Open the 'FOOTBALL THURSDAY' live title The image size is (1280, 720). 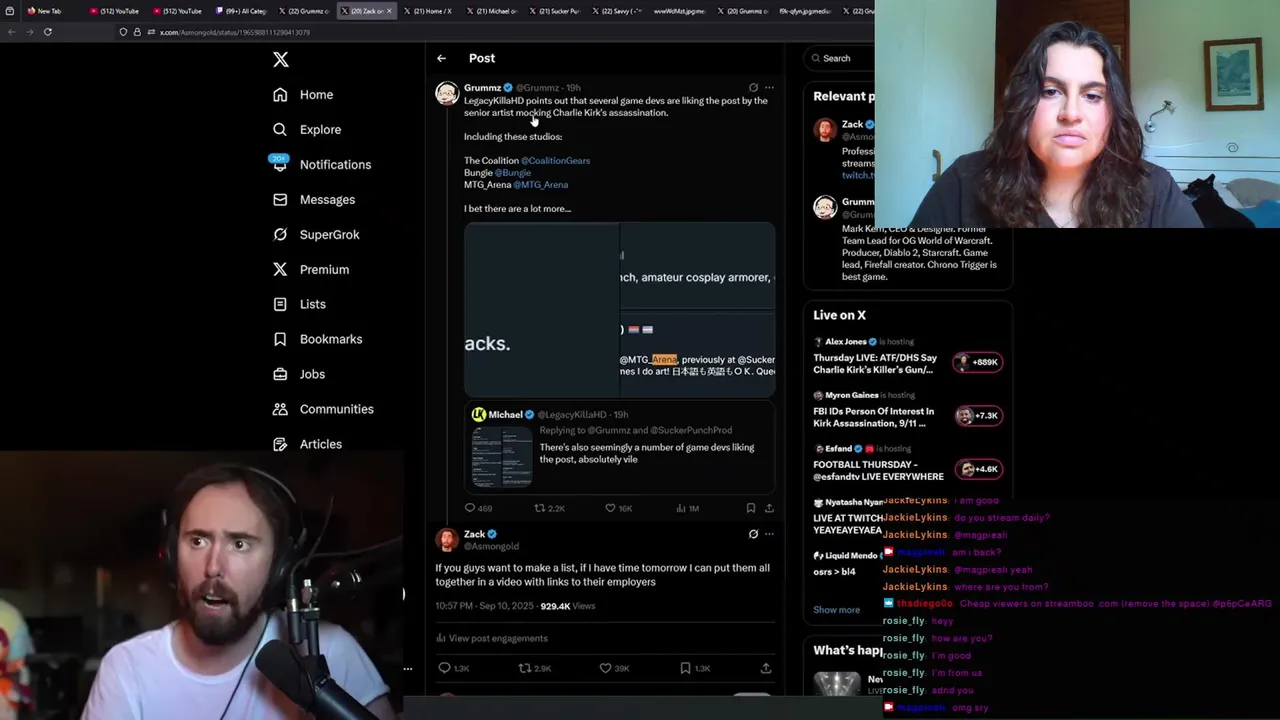878,470
